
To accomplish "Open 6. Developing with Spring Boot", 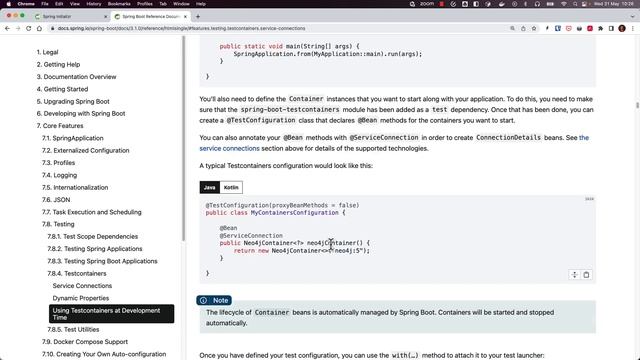I will click(81, 113).
